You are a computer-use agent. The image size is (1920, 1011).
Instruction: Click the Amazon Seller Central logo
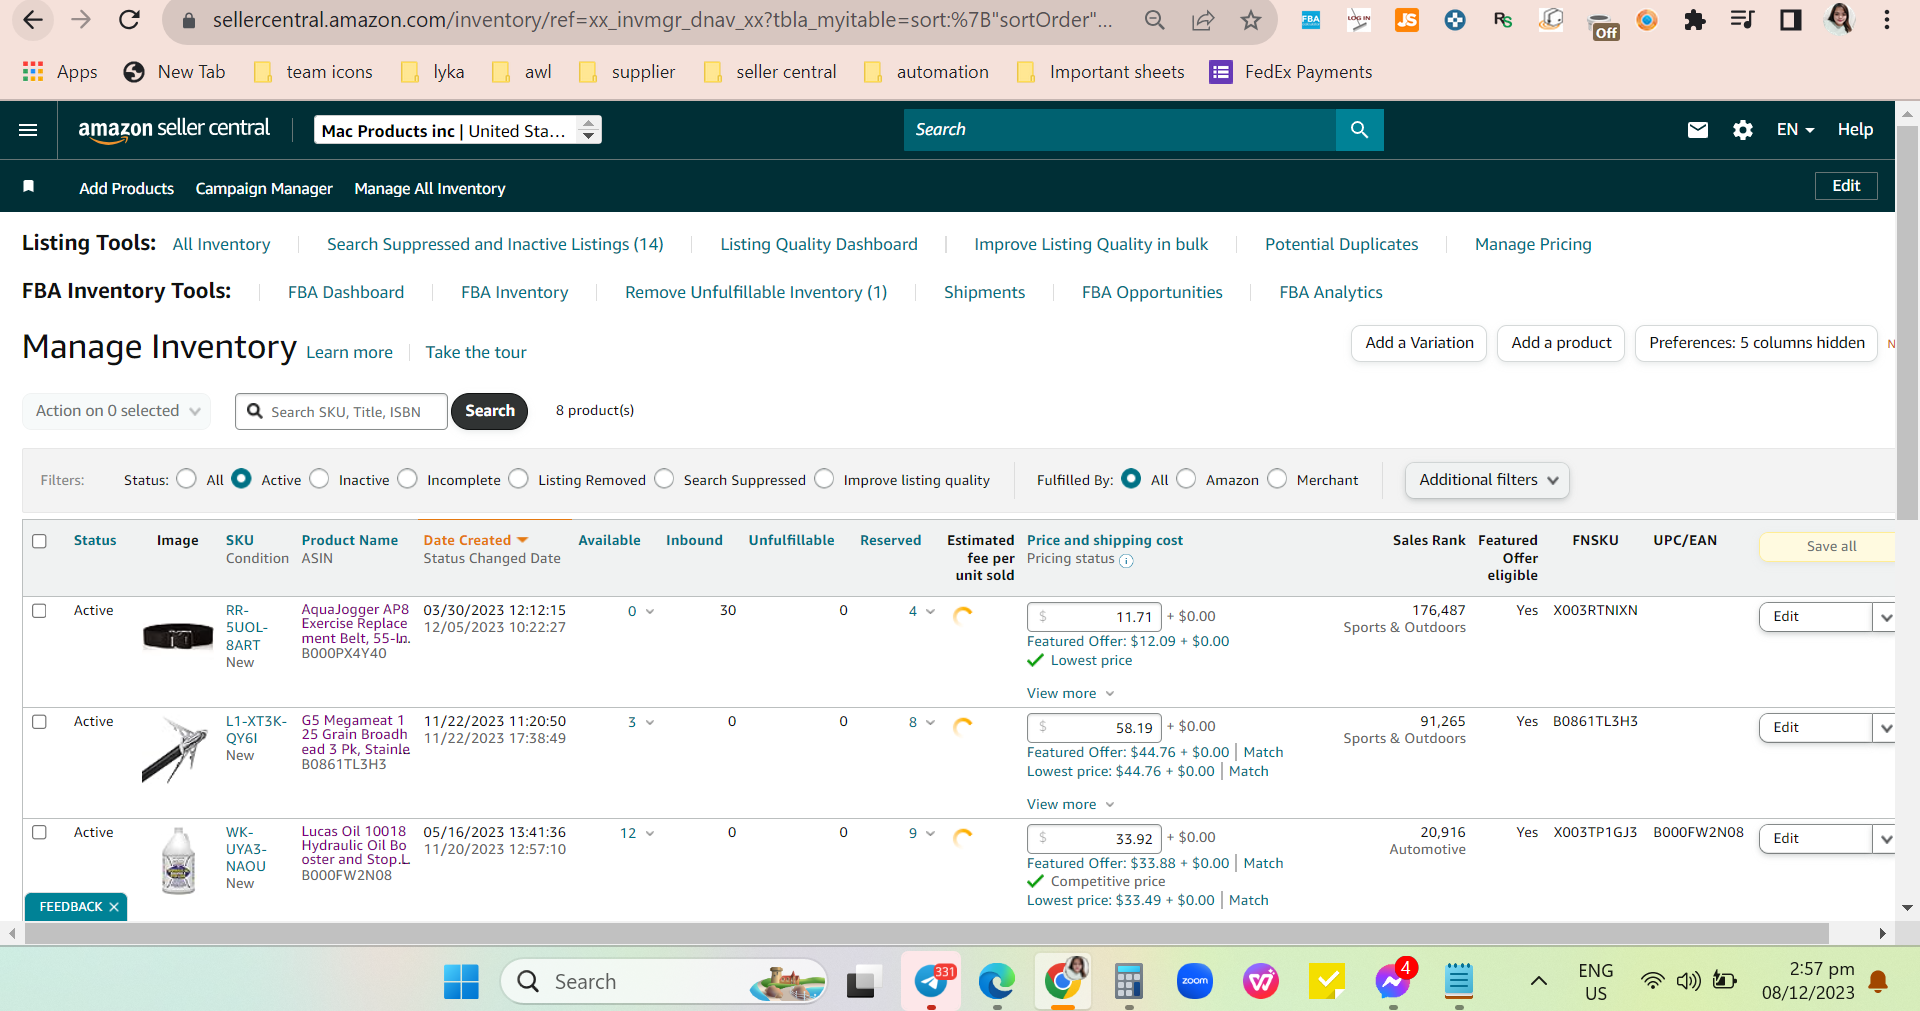pos(174,130)
